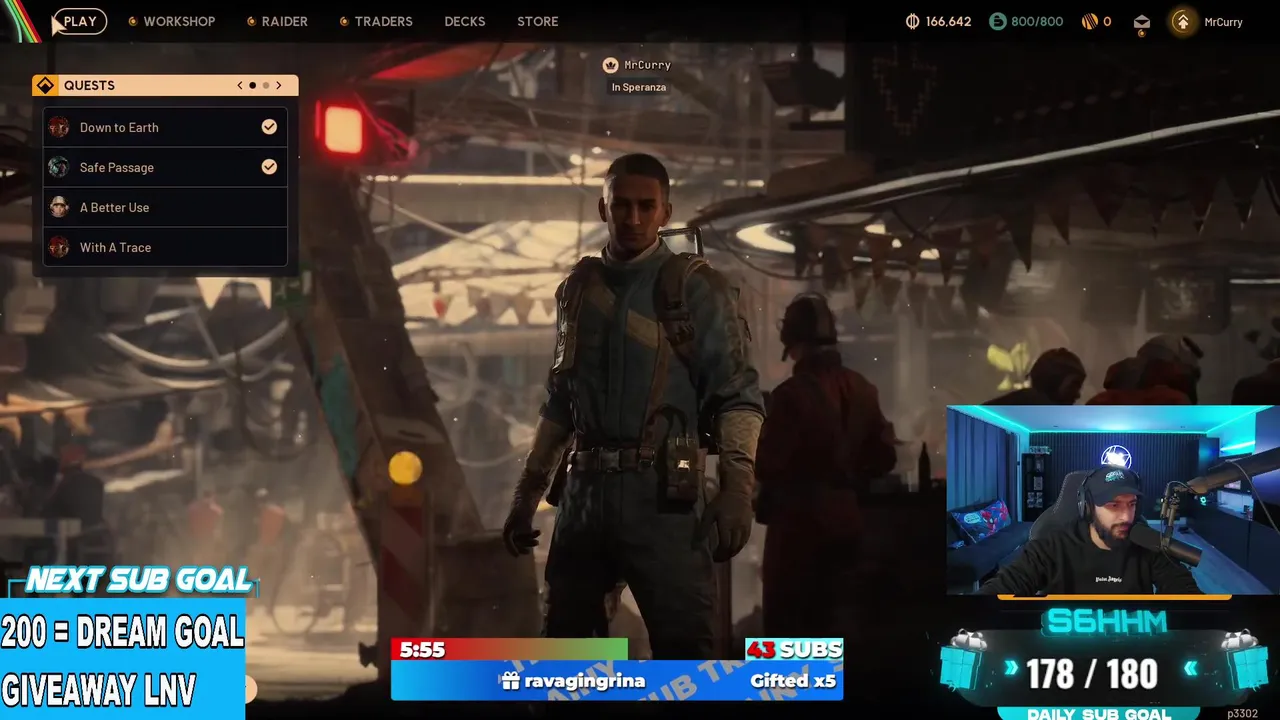Viewport: 1280px width, 720px height.
Task: Select the second quest page dot
Action: pyautogui.click(x=266, y=85)
